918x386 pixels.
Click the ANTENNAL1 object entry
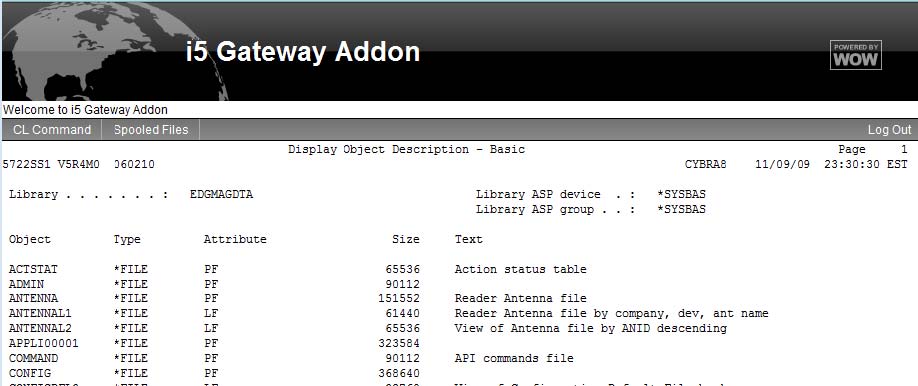[40, 313]
